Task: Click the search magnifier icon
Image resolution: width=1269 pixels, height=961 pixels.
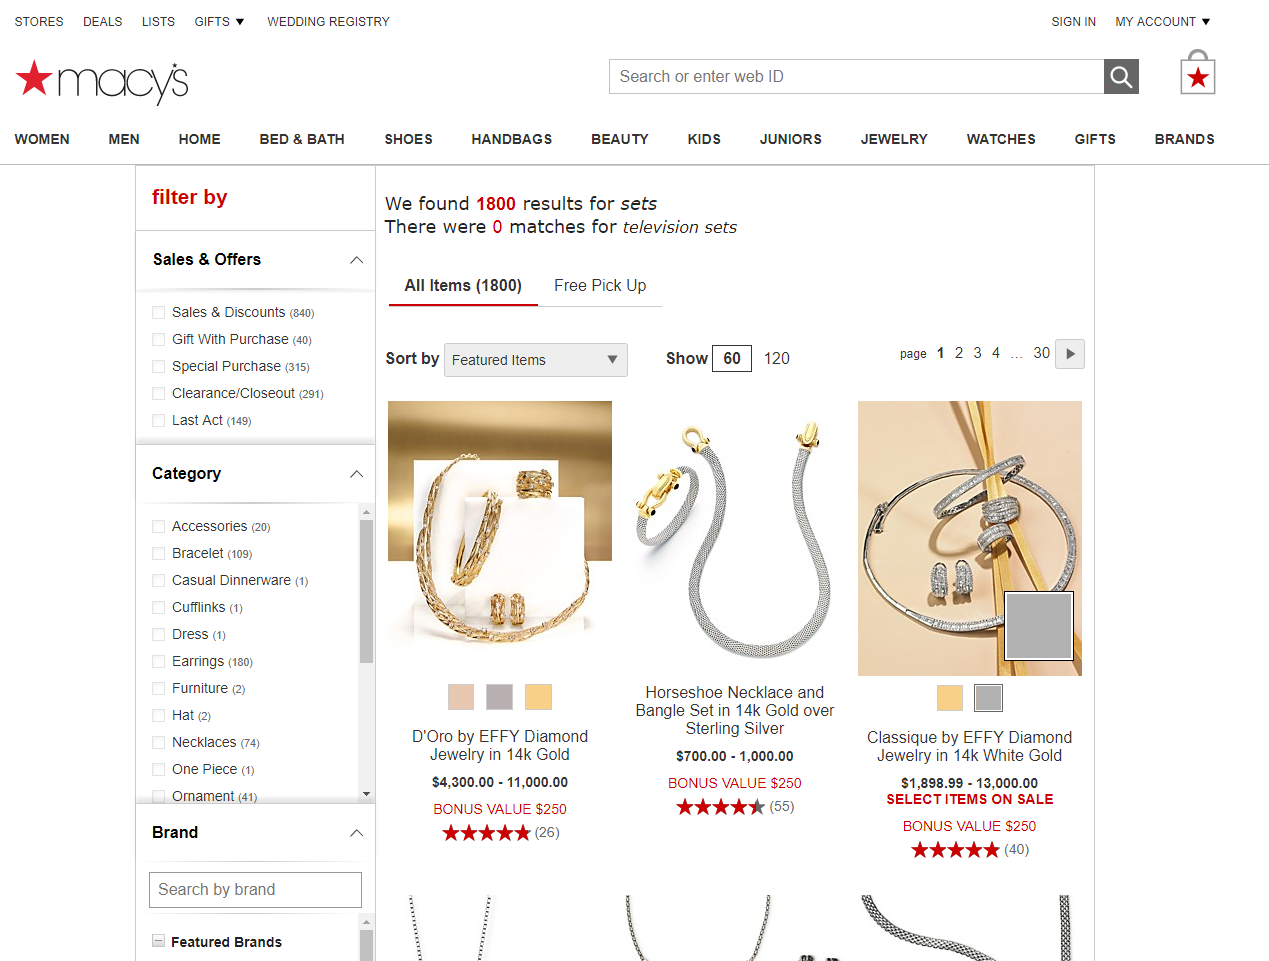Action: [x=1121, y=77]
